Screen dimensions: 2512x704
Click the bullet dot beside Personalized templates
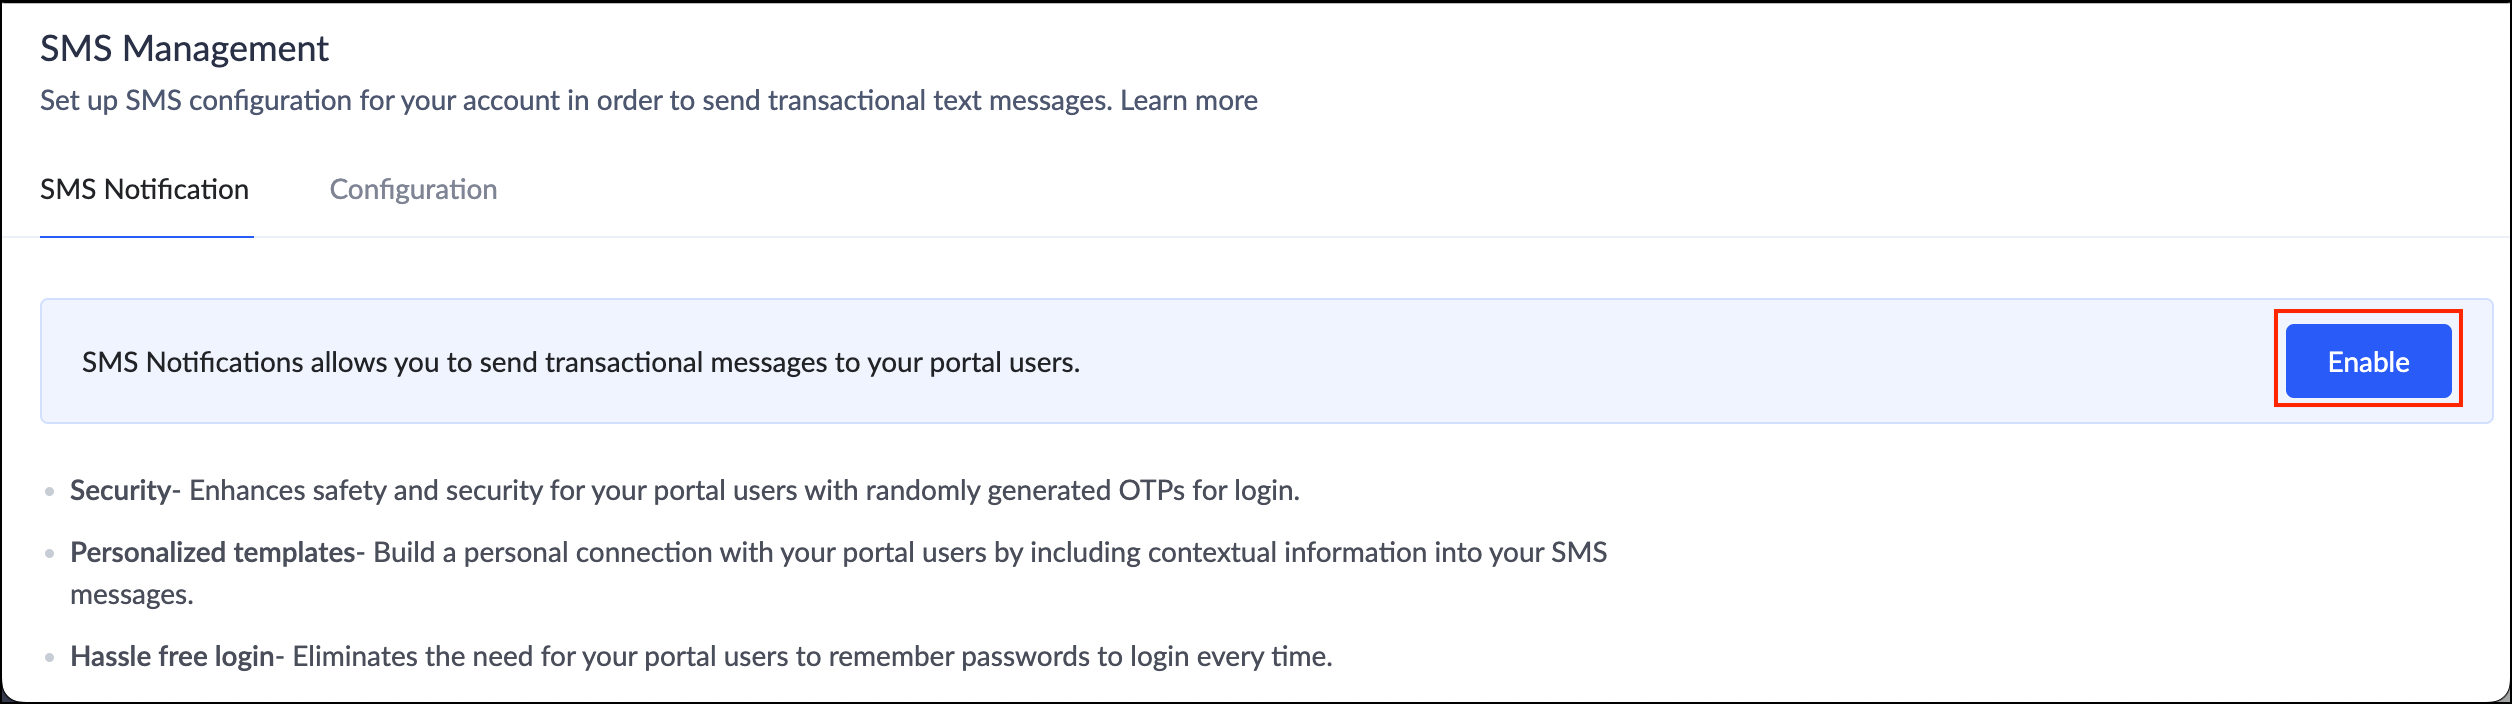coord(49,553)
